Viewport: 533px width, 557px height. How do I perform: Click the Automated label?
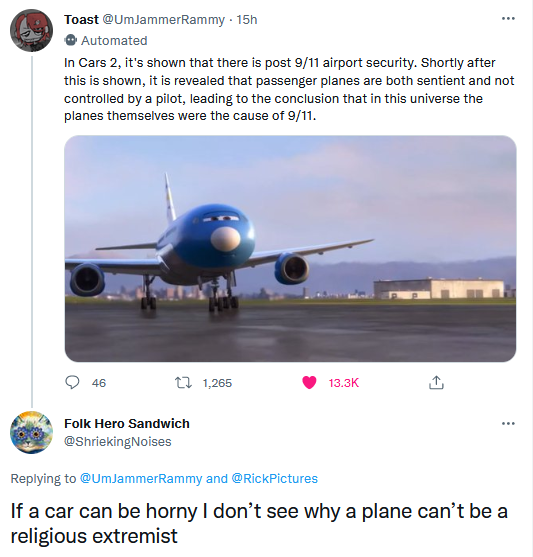[114, 40]
